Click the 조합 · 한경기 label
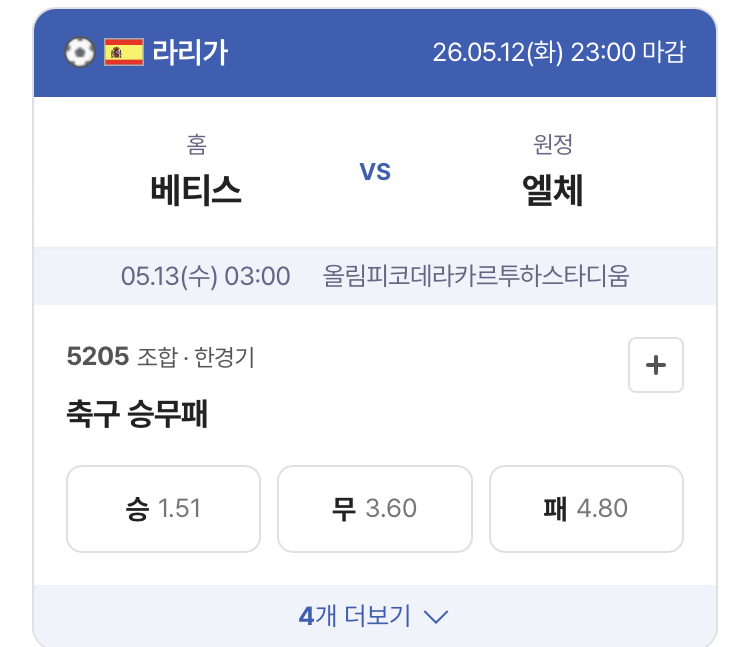 [196, 357]
